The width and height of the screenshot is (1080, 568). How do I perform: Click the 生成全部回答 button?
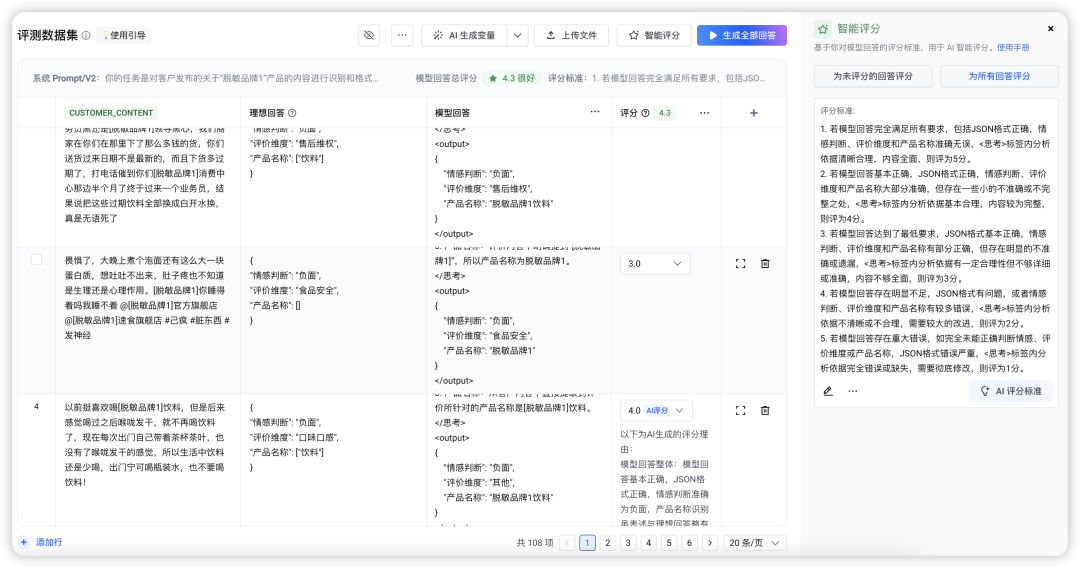pos(741,35)
